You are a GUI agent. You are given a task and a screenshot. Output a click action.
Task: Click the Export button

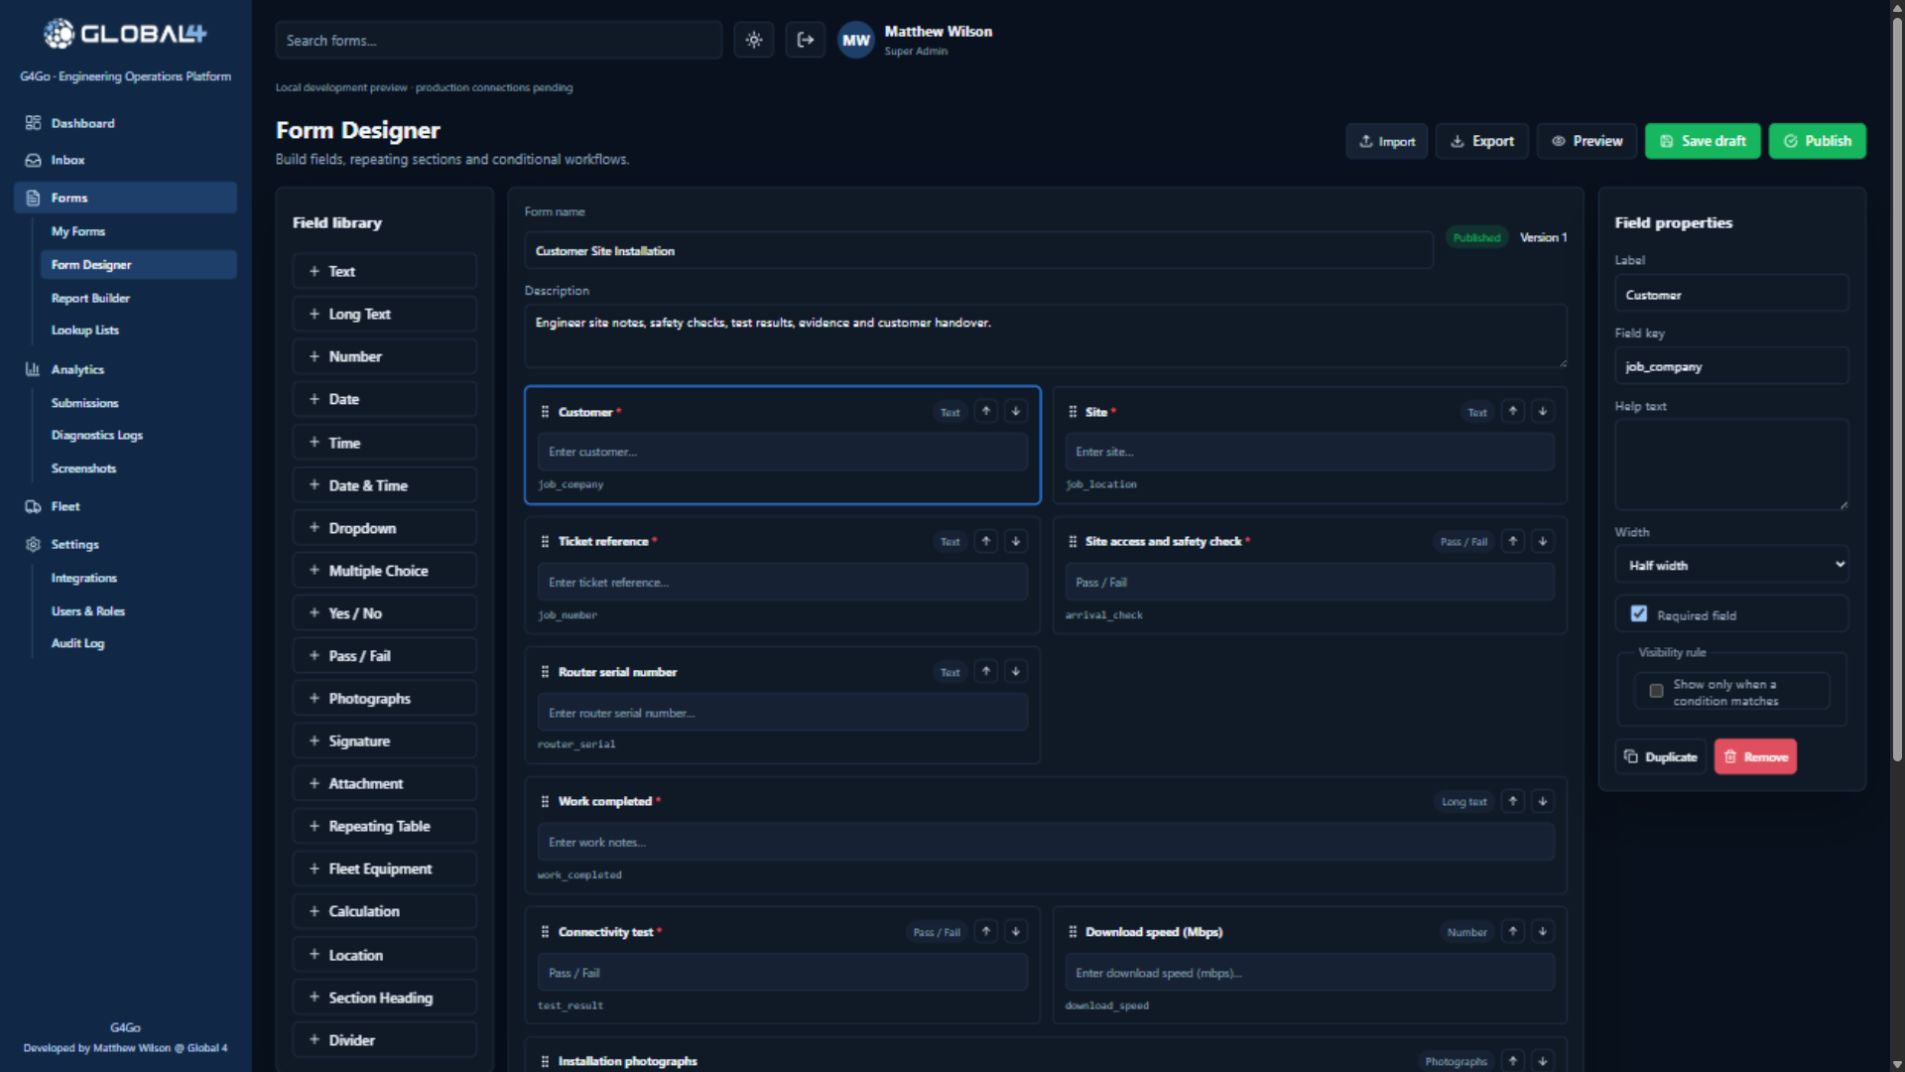[x=1482, y=141]
